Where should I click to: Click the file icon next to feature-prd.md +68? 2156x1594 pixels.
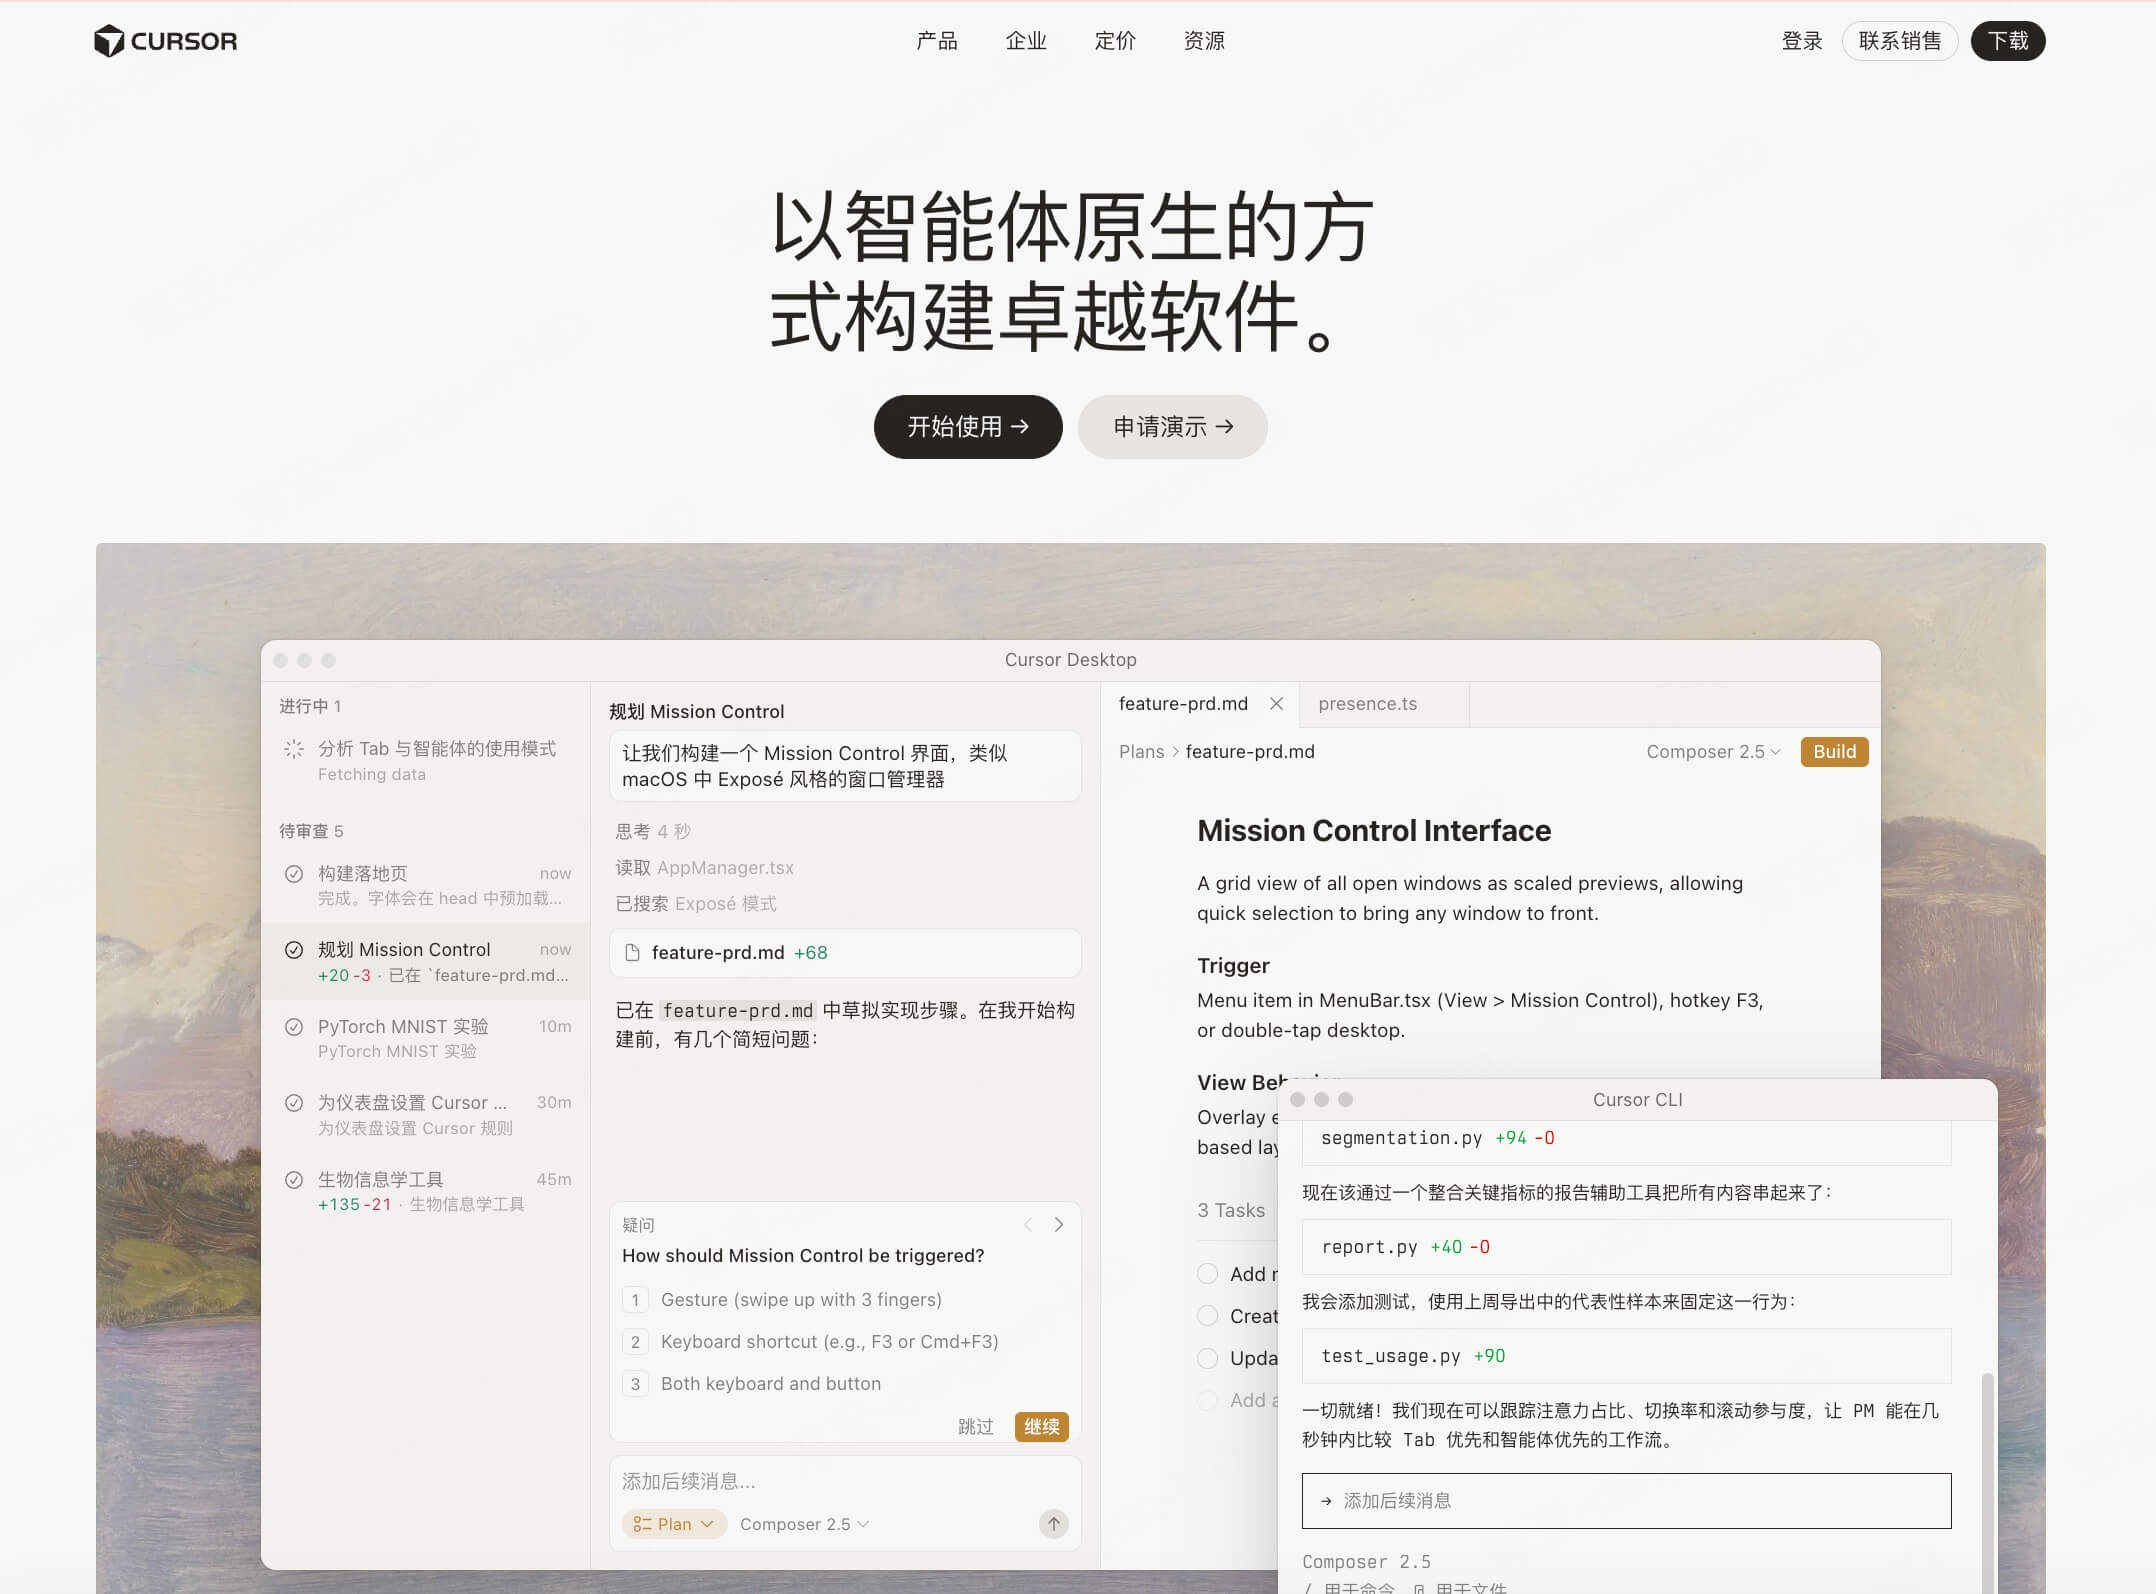tap(632, 953)
